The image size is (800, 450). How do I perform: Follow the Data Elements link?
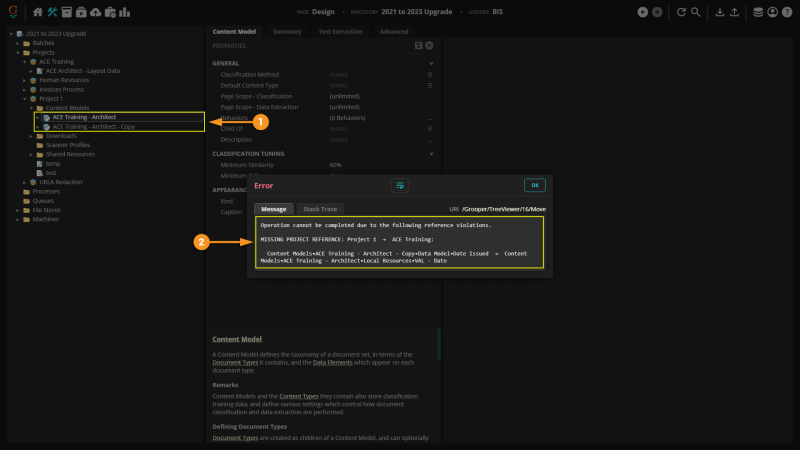point(332,363)
